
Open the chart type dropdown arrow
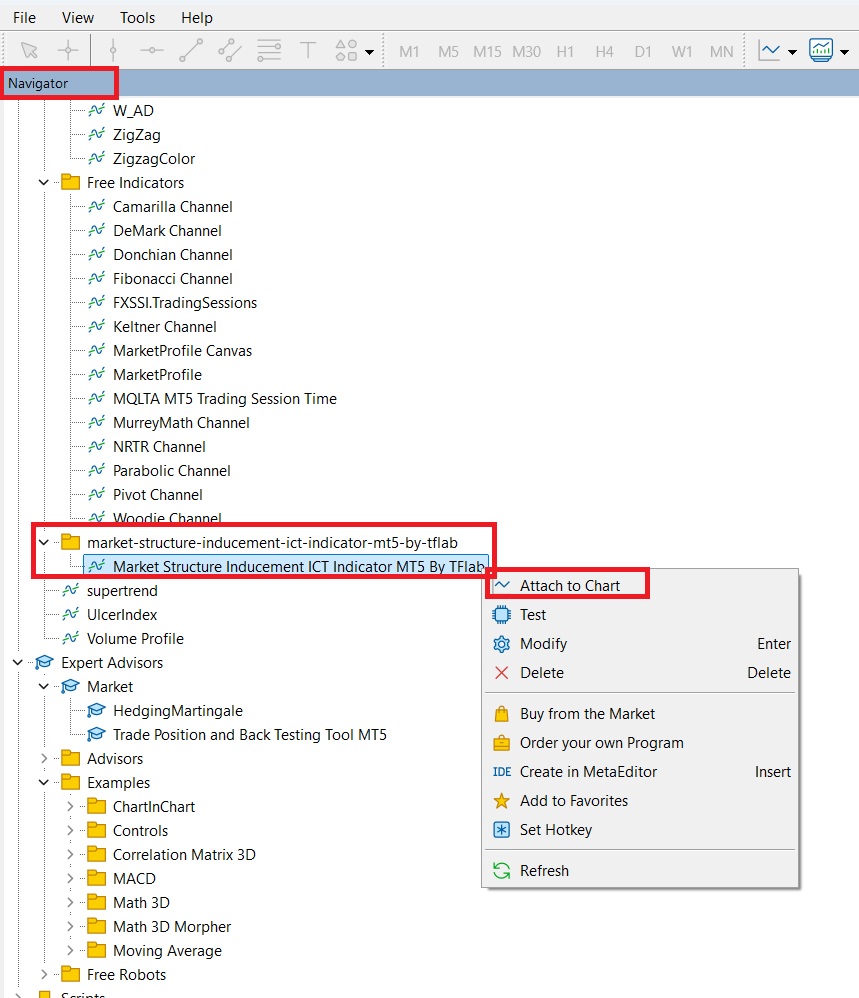tap(792, 52)
